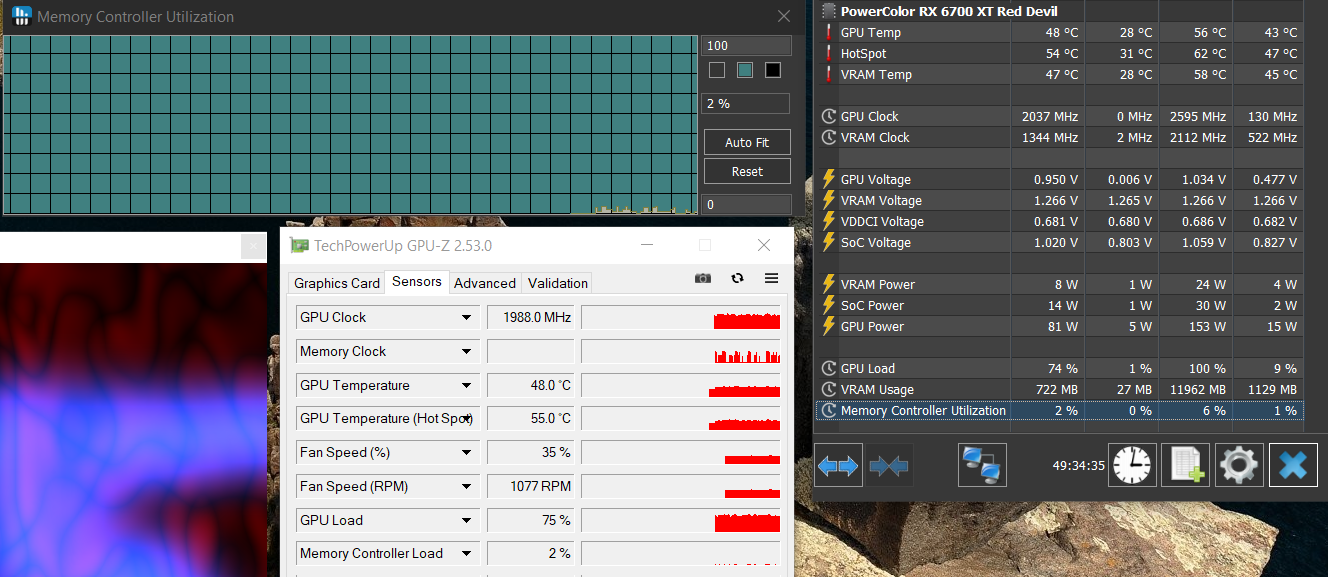The image size is (1328, 577).
Task: Open the Fan Speed (RPM) dropdown
Action: 466,486
